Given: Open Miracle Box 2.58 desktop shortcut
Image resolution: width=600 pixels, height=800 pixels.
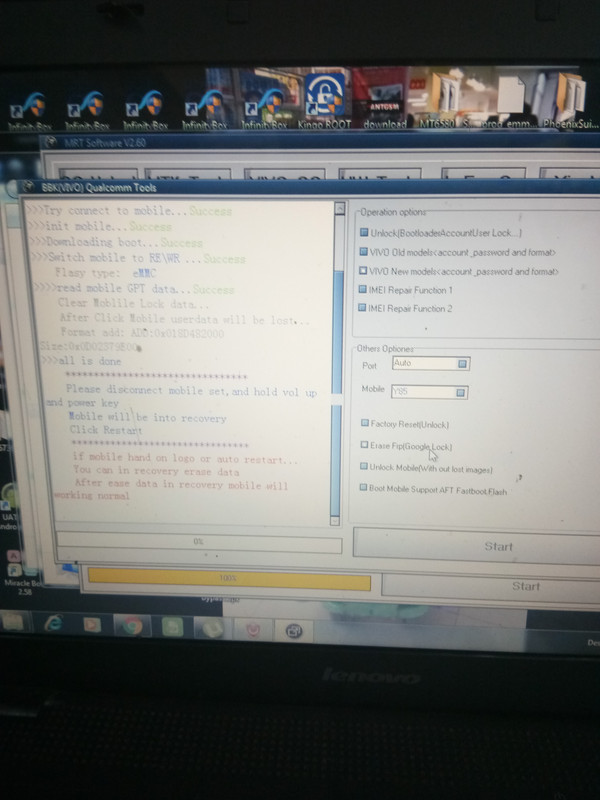Looking at the screenshot, I should [x=20, y=574].
